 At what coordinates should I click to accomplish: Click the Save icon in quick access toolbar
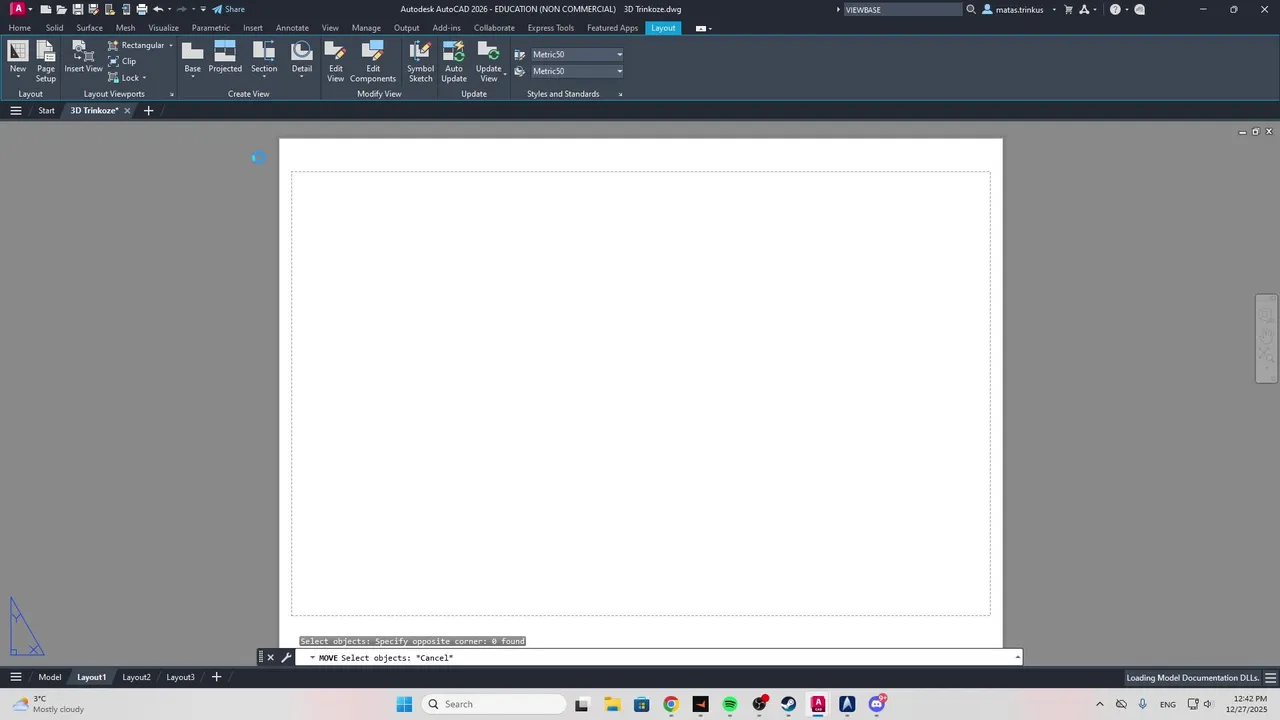78,9
